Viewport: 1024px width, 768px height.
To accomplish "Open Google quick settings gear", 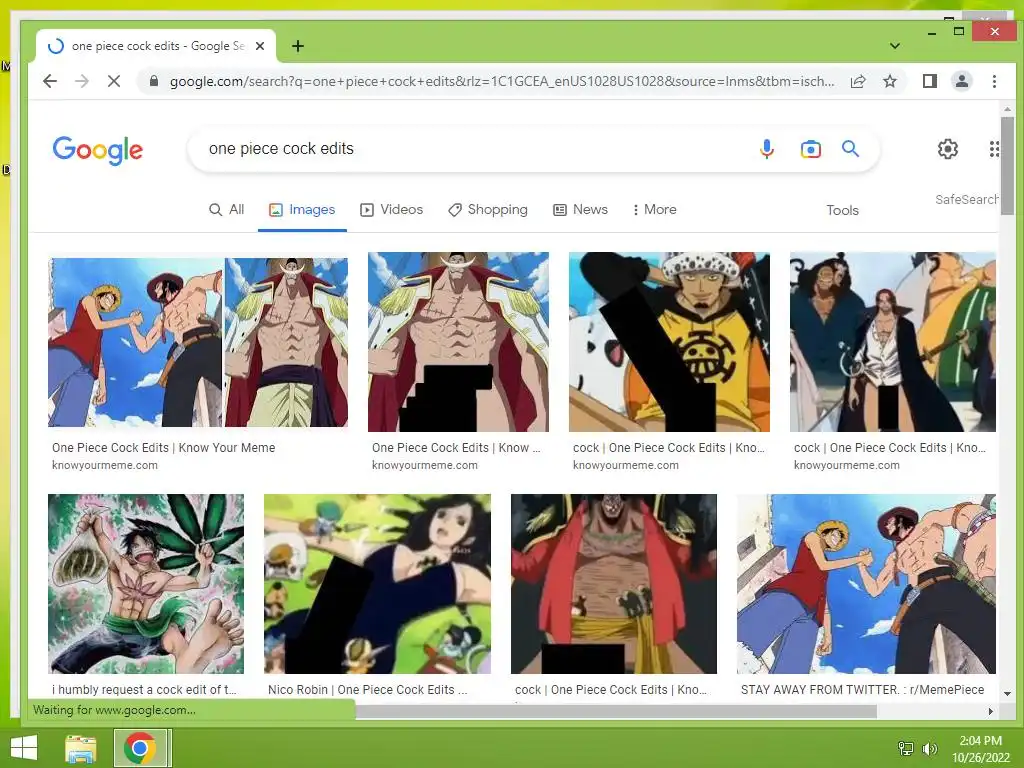I will click(x=948, y=149).
